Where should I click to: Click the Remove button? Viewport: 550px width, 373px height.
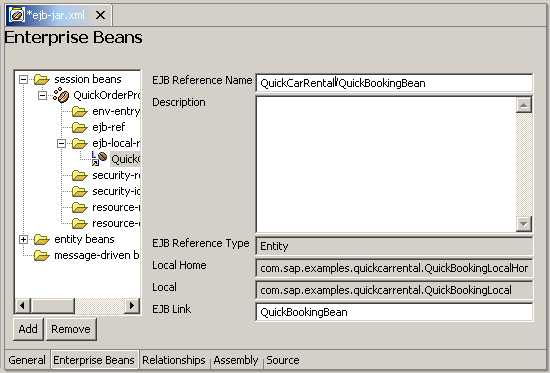[71, 329]
